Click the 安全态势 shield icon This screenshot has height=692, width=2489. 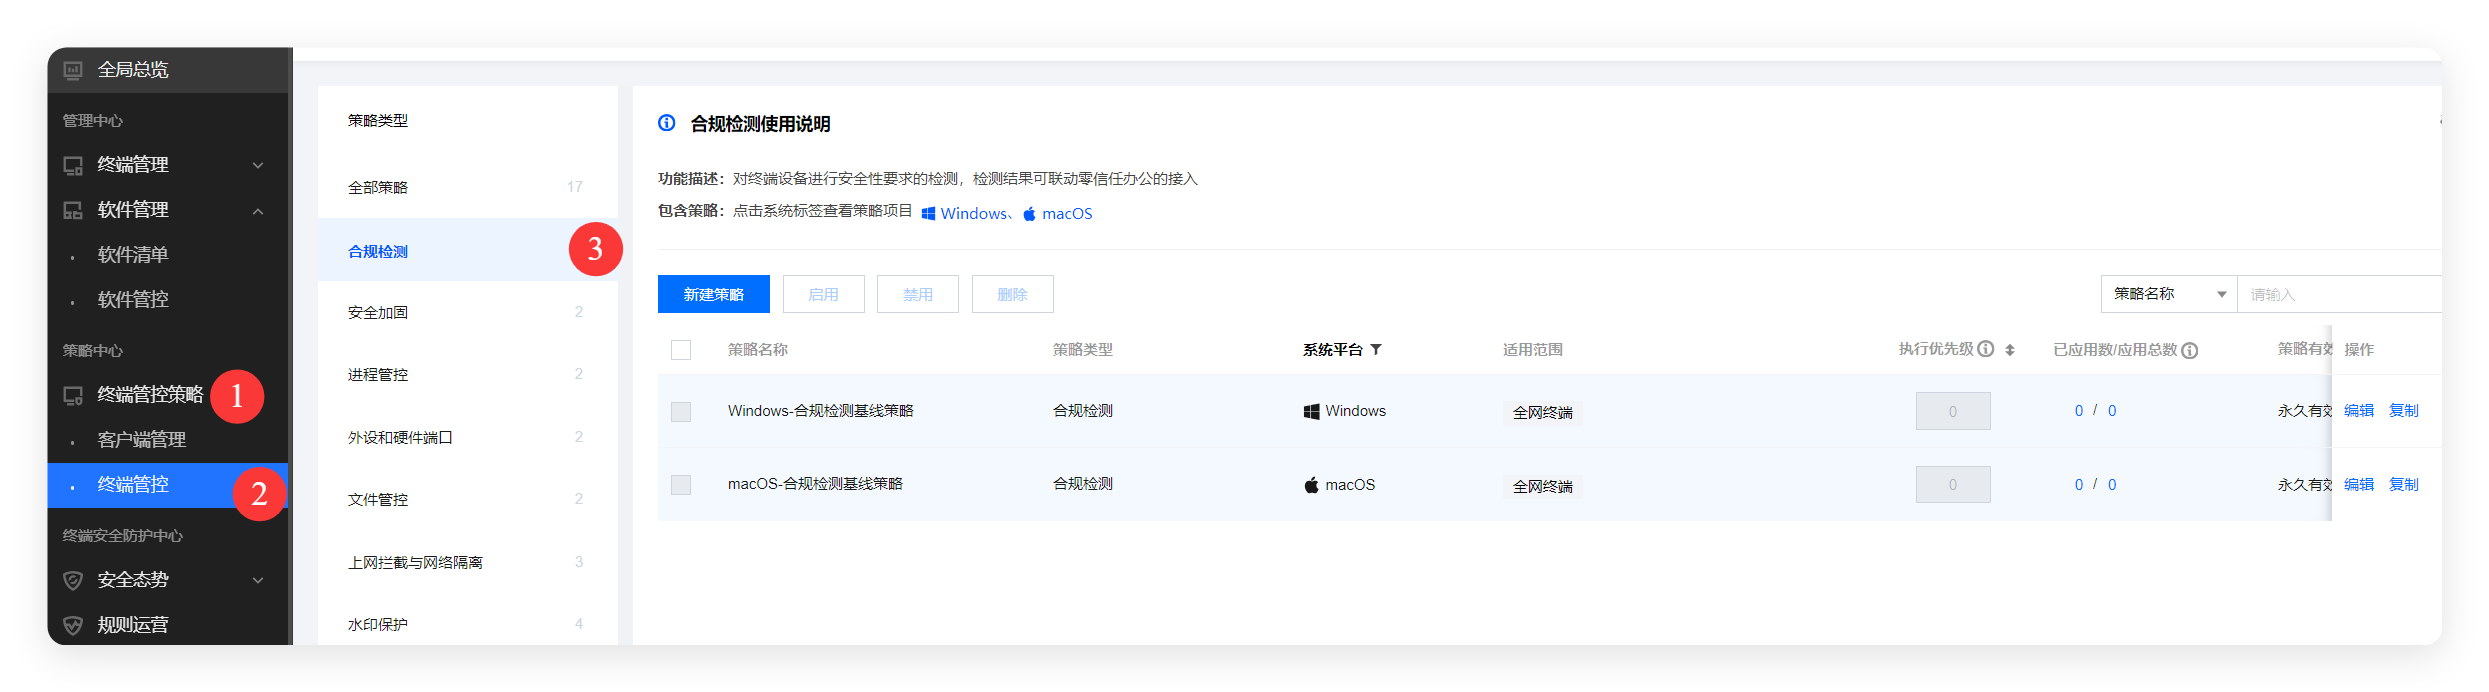(x=73, y=580)
